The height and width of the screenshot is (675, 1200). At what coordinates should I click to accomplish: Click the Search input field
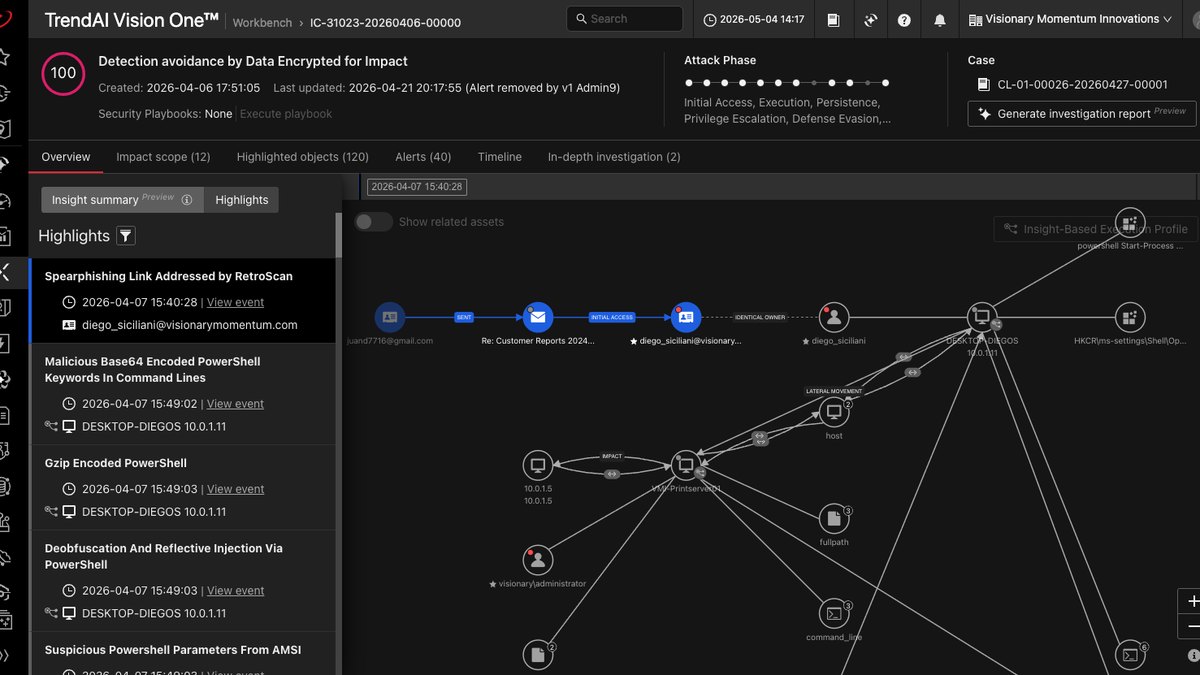(625, 19)
